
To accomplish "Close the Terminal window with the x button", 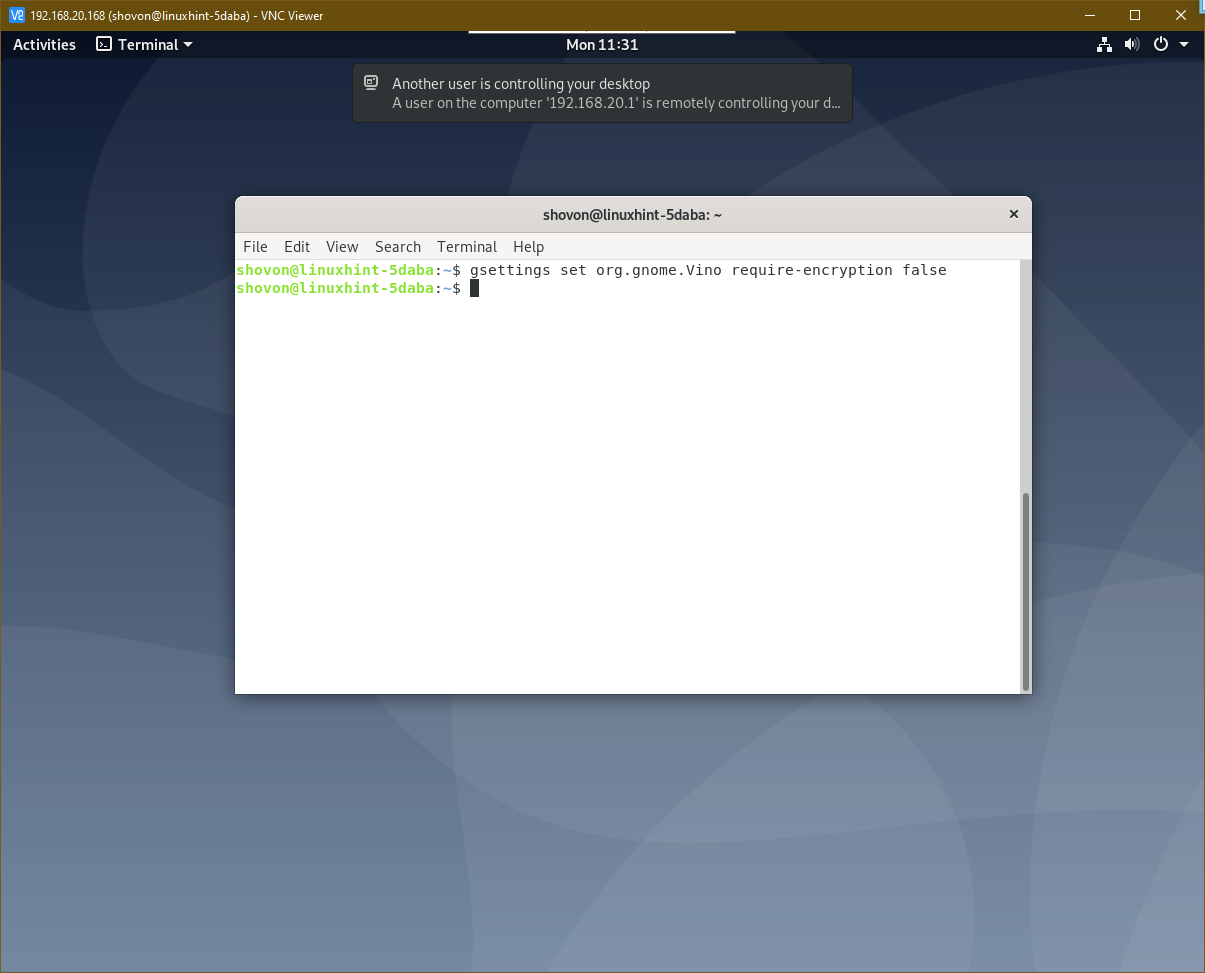I will (1013, 214).
